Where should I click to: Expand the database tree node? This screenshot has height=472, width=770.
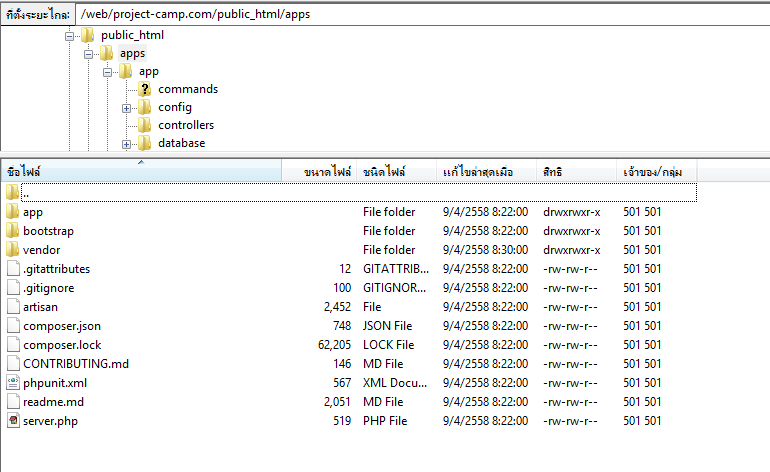pos(126,144)
